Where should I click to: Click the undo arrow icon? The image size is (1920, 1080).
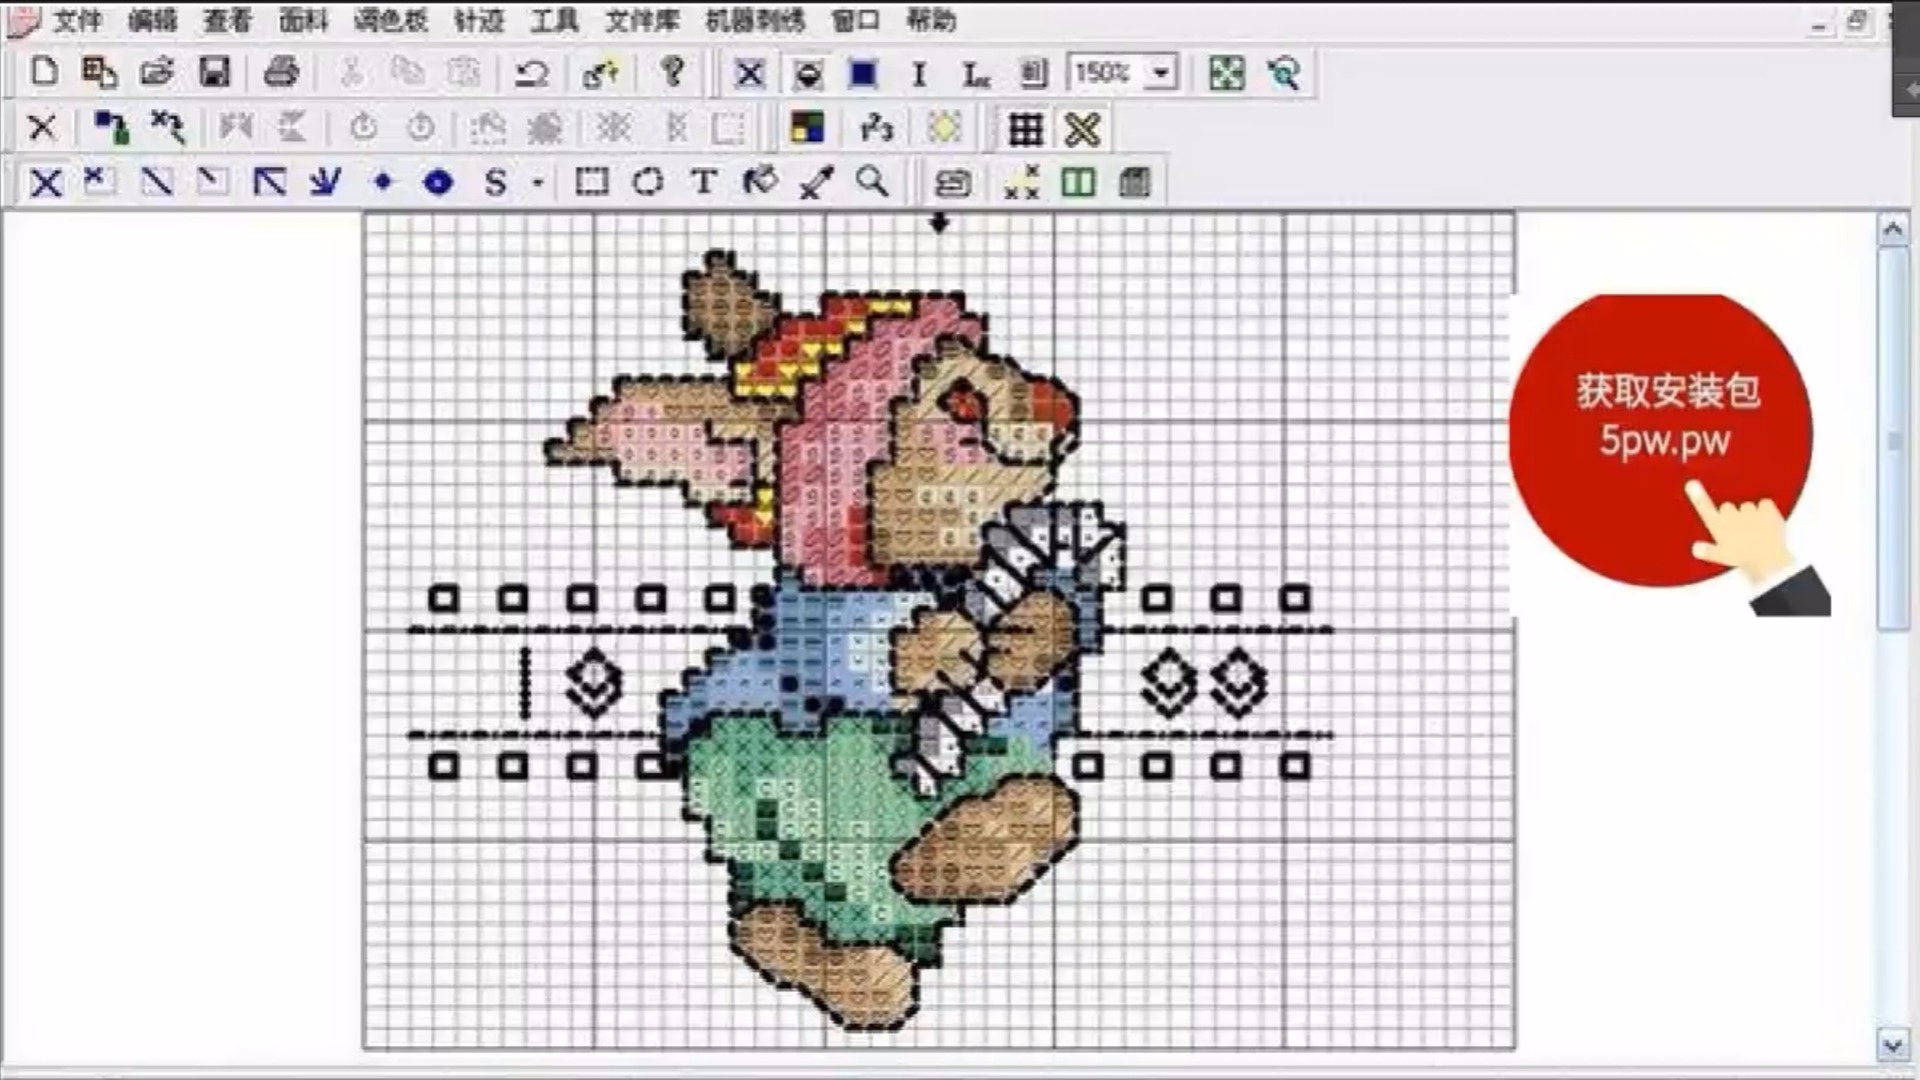coord(531,73)
